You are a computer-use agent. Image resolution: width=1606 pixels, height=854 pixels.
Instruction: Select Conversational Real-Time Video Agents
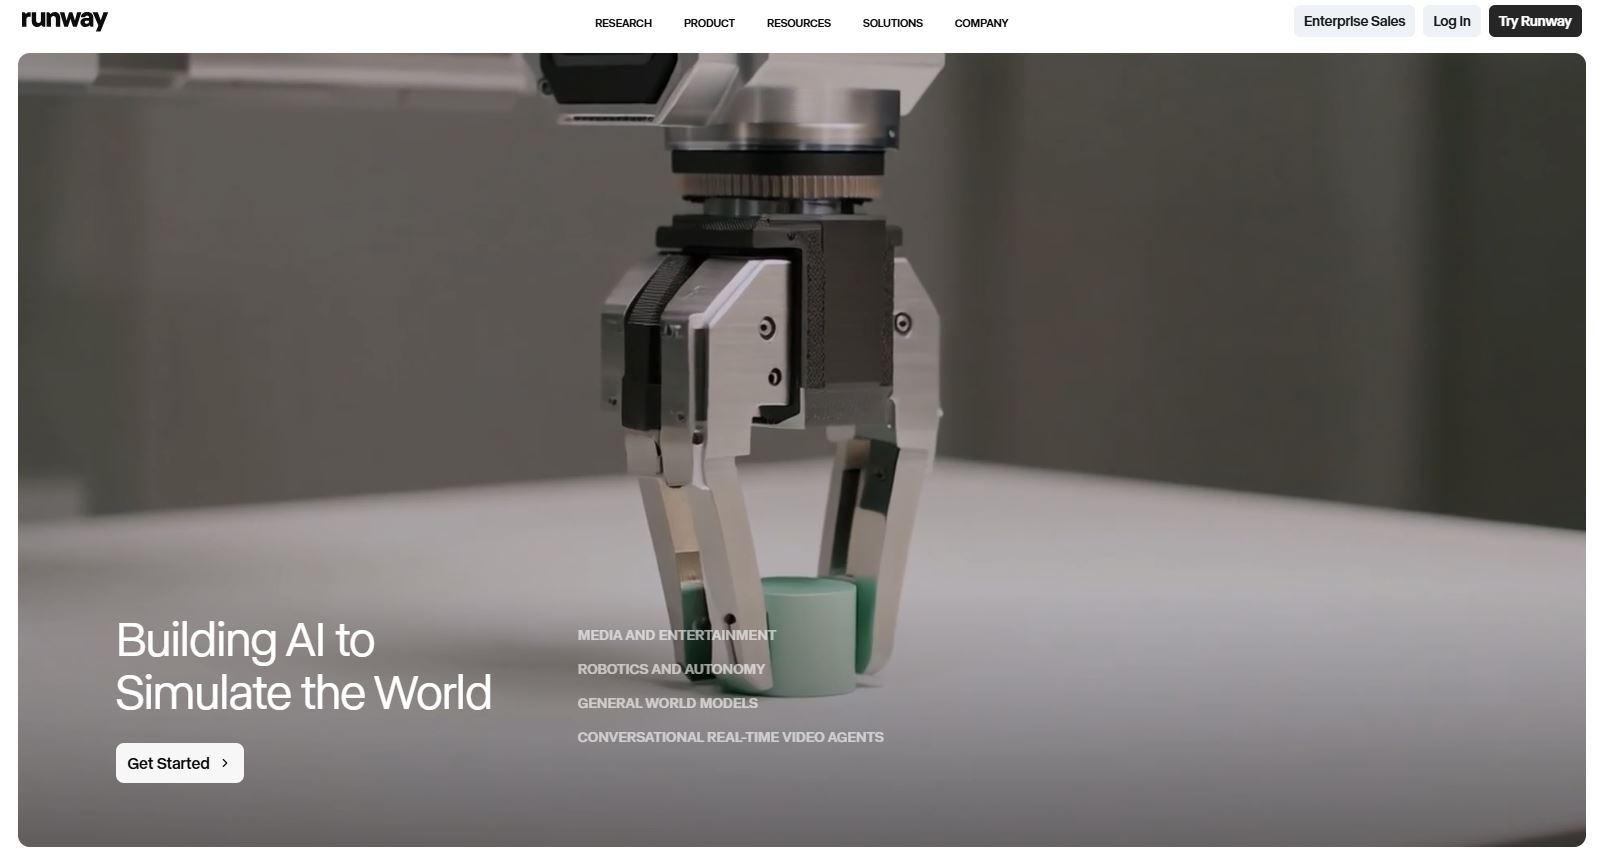tap(730, 737)
